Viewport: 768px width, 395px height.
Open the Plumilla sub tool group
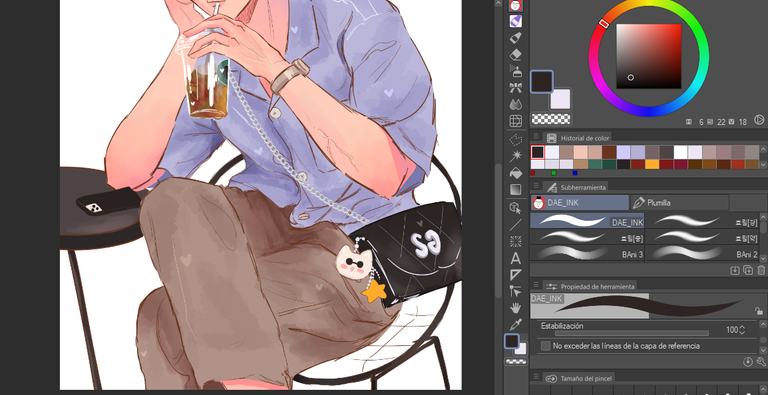(679, 202)
